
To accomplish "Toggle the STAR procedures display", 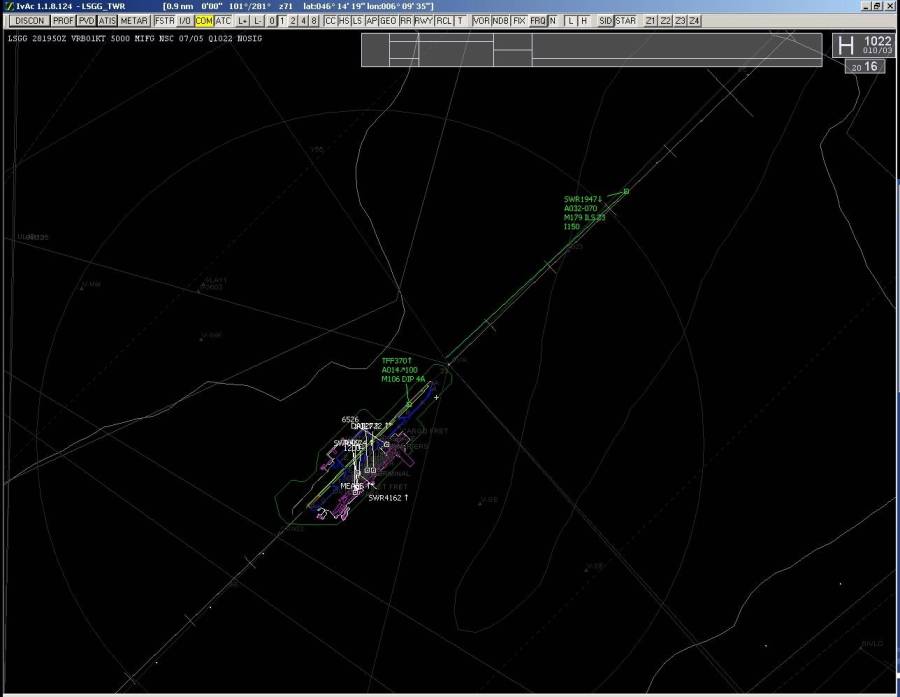I will [625, 21].
